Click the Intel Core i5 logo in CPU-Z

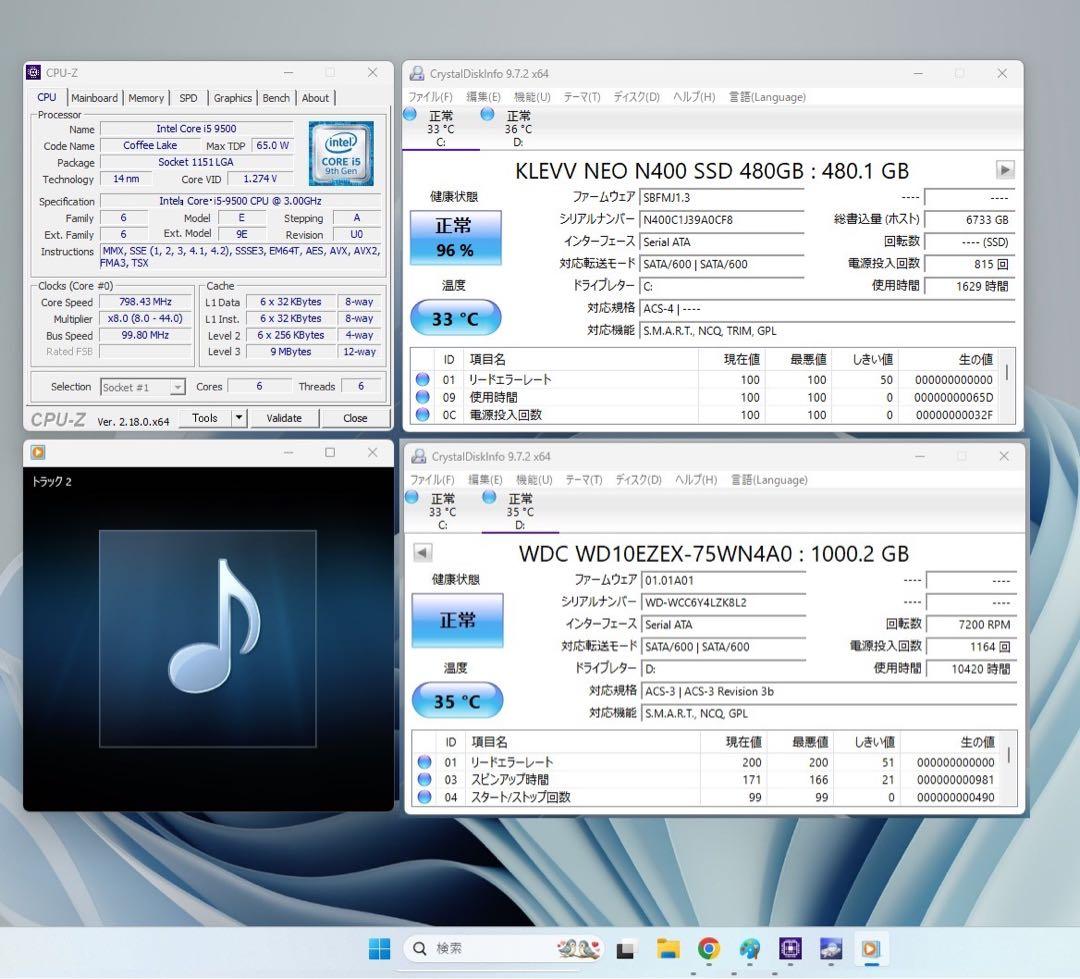pos(341,153)
